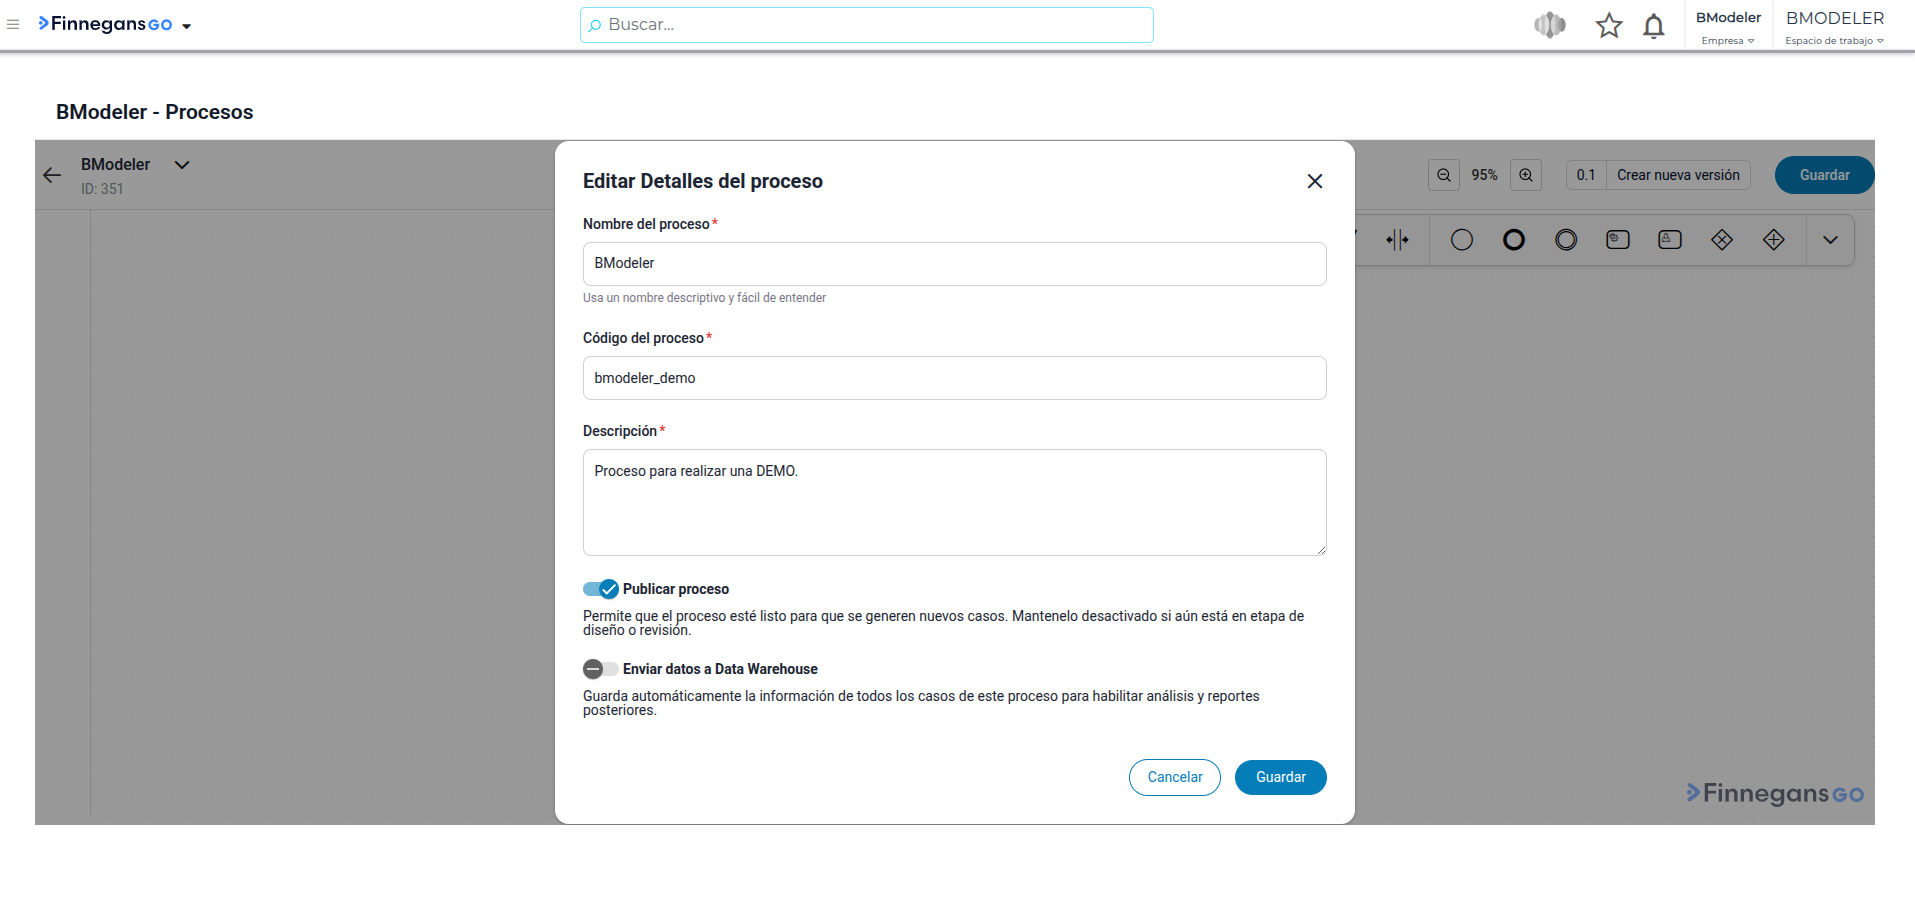Select the exclusive gateway X diamond

tap(1722, 240)
